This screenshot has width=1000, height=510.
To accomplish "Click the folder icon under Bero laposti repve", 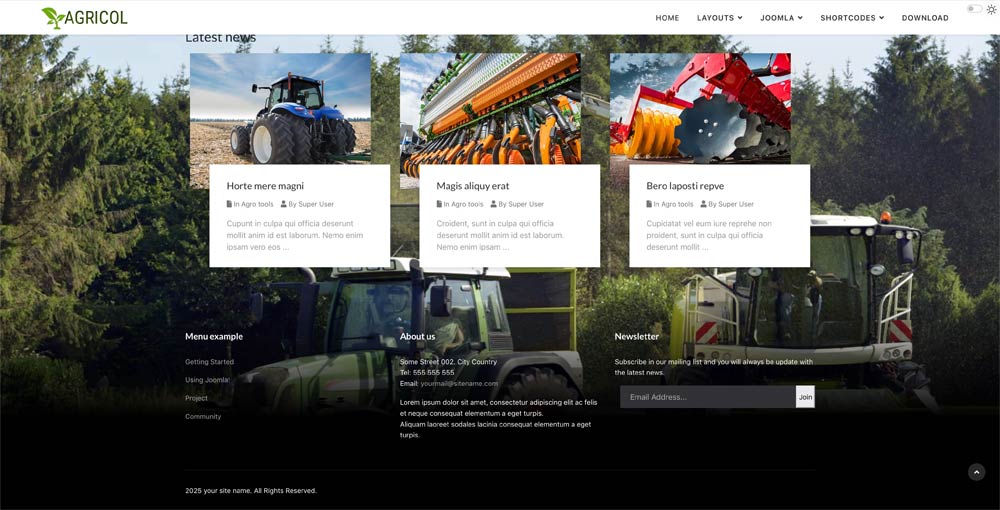I will pos(650,204).
